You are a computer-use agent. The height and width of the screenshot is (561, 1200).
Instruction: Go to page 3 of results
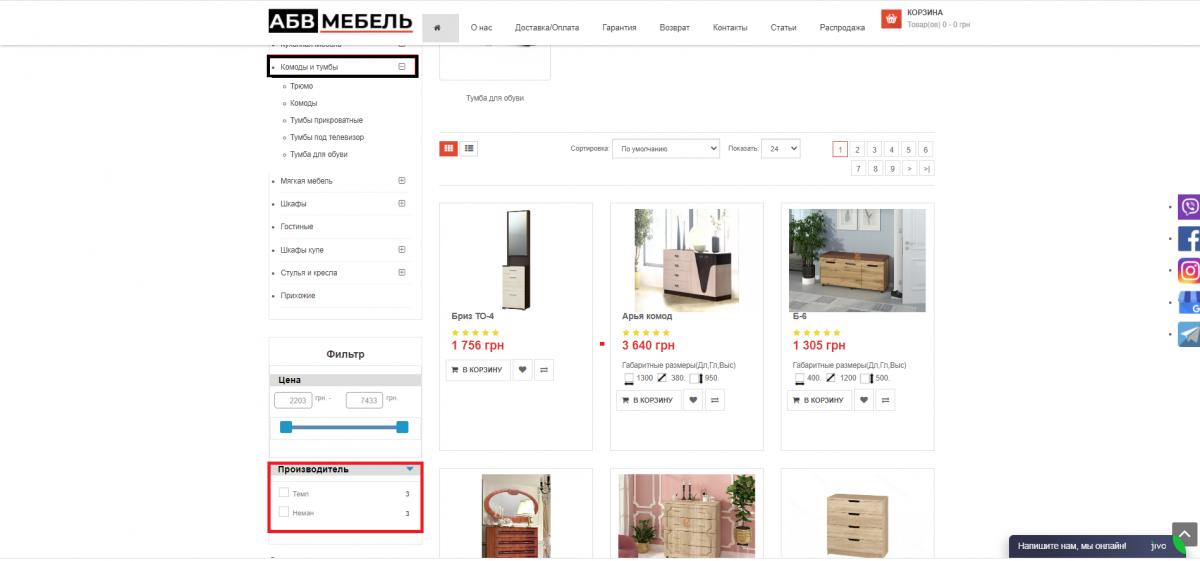tap(873, 149)
